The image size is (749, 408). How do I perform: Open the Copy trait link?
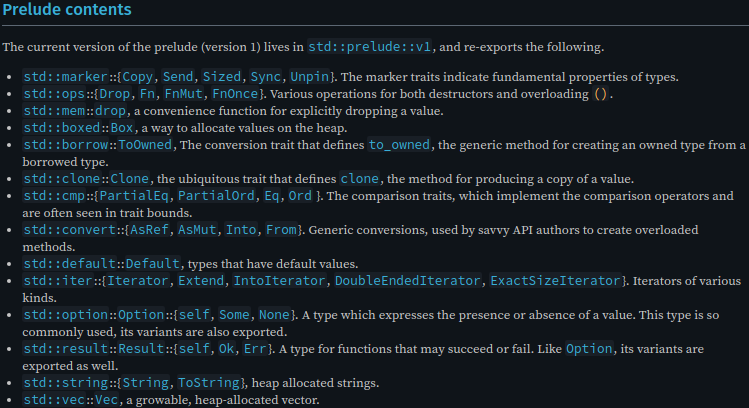pos(138,76)
